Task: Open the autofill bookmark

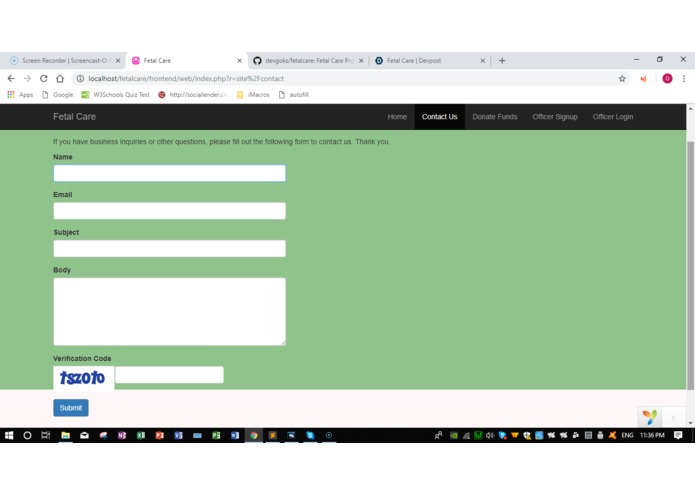Action: (x=293, y=94)
